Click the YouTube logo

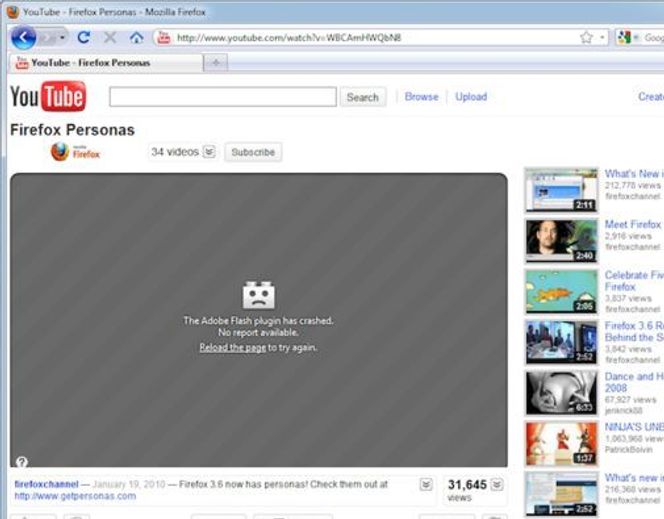click(48, 96)
